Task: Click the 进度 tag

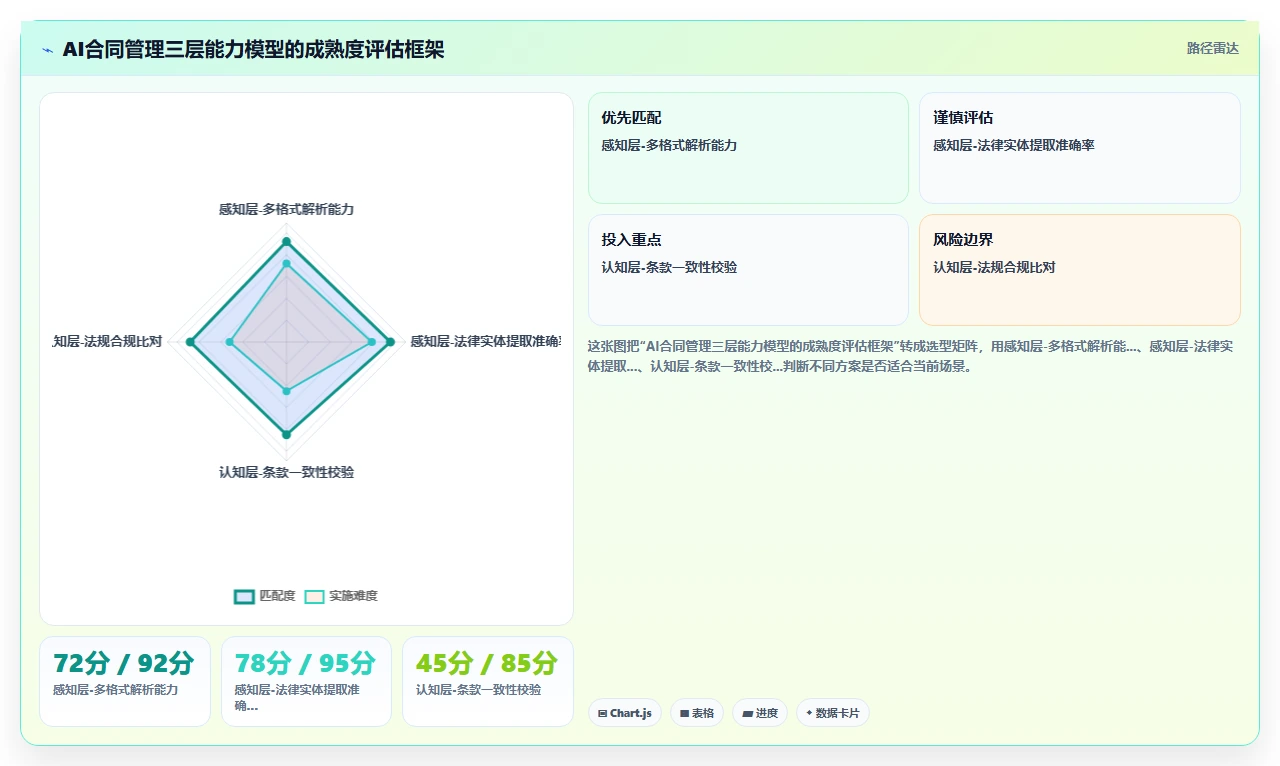Action: [760, 713]
